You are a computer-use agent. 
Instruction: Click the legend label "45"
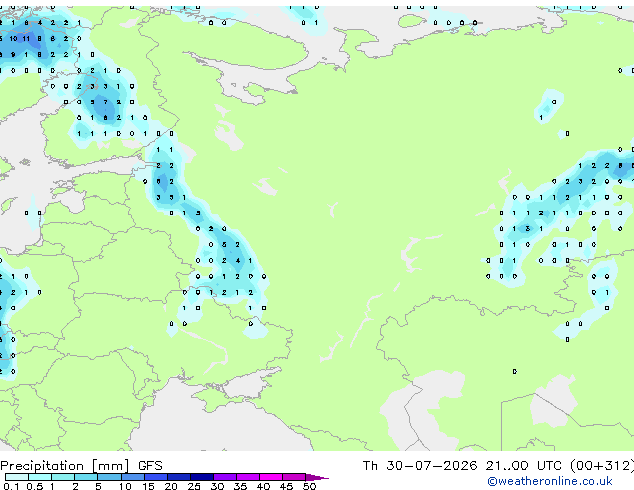pyautogui.click(x=286, y=486)
